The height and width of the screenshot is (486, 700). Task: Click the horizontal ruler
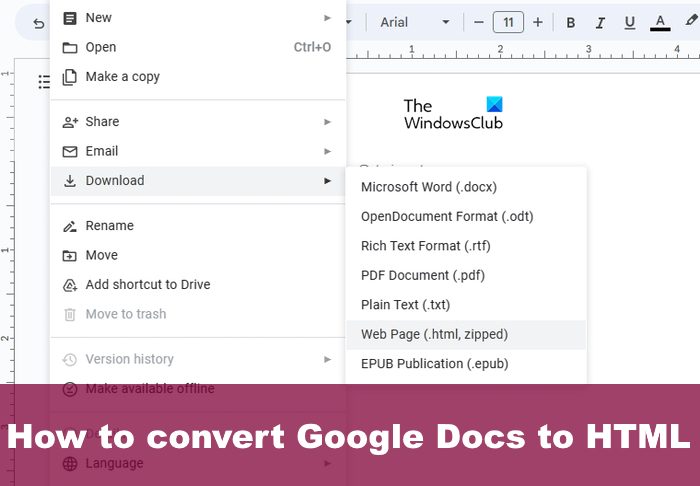click(523, 52)
